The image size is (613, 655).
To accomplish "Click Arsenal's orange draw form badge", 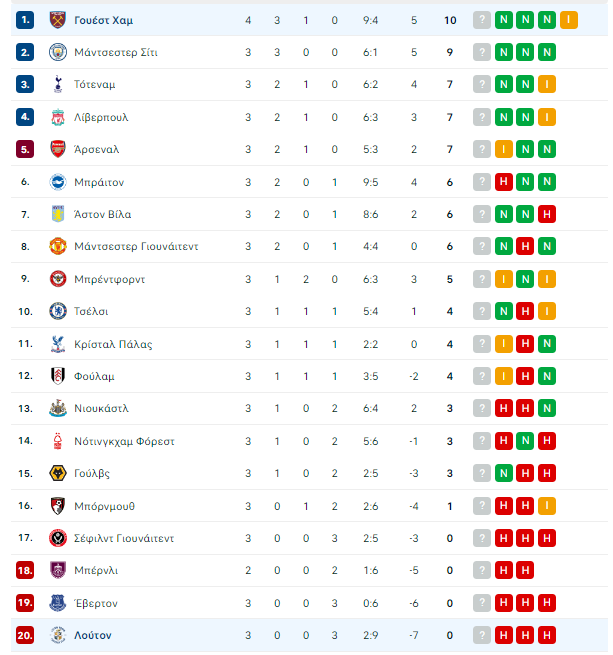I will click(504, 149).
